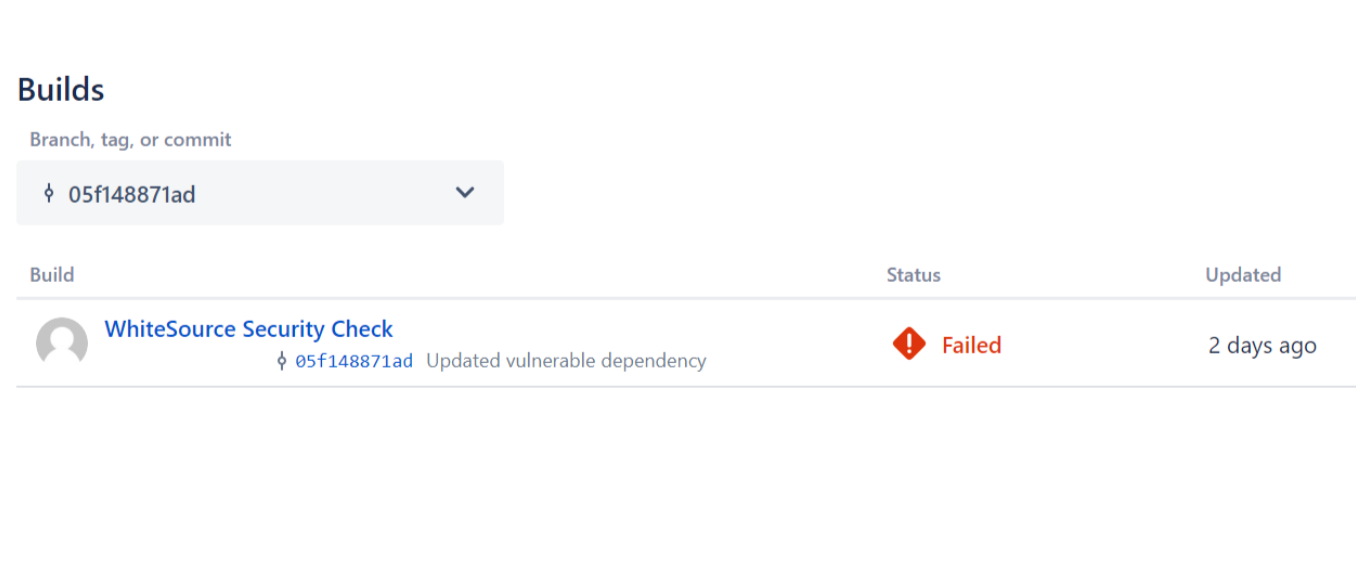Expand the branch selector chevron arrow

(x=465, y=192)
